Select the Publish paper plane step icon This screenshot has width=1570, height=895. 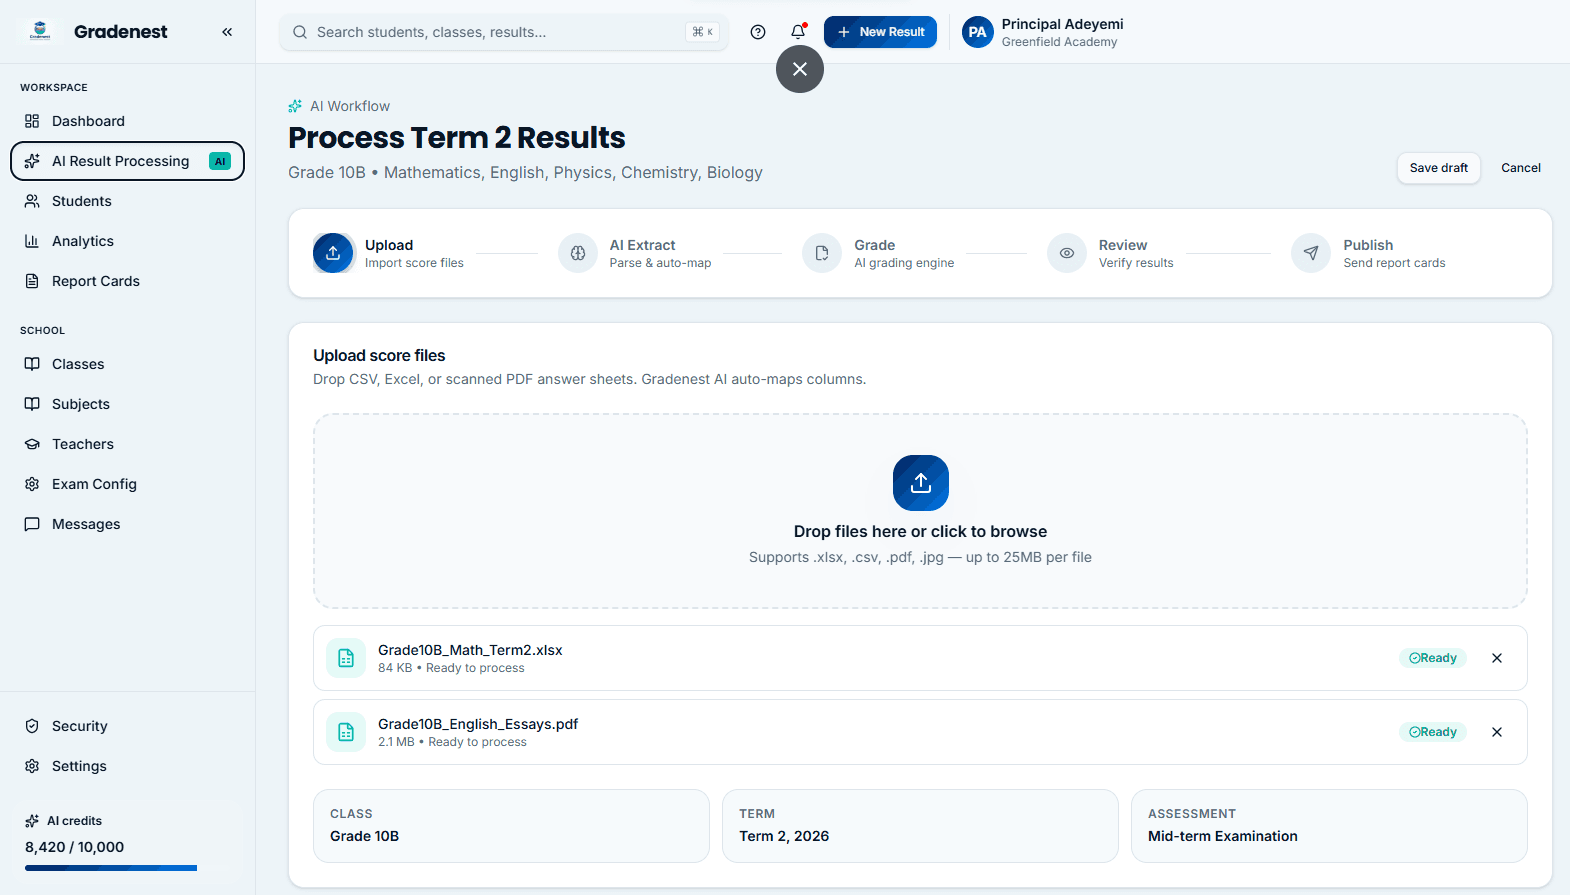click(x=1311, y=253)
